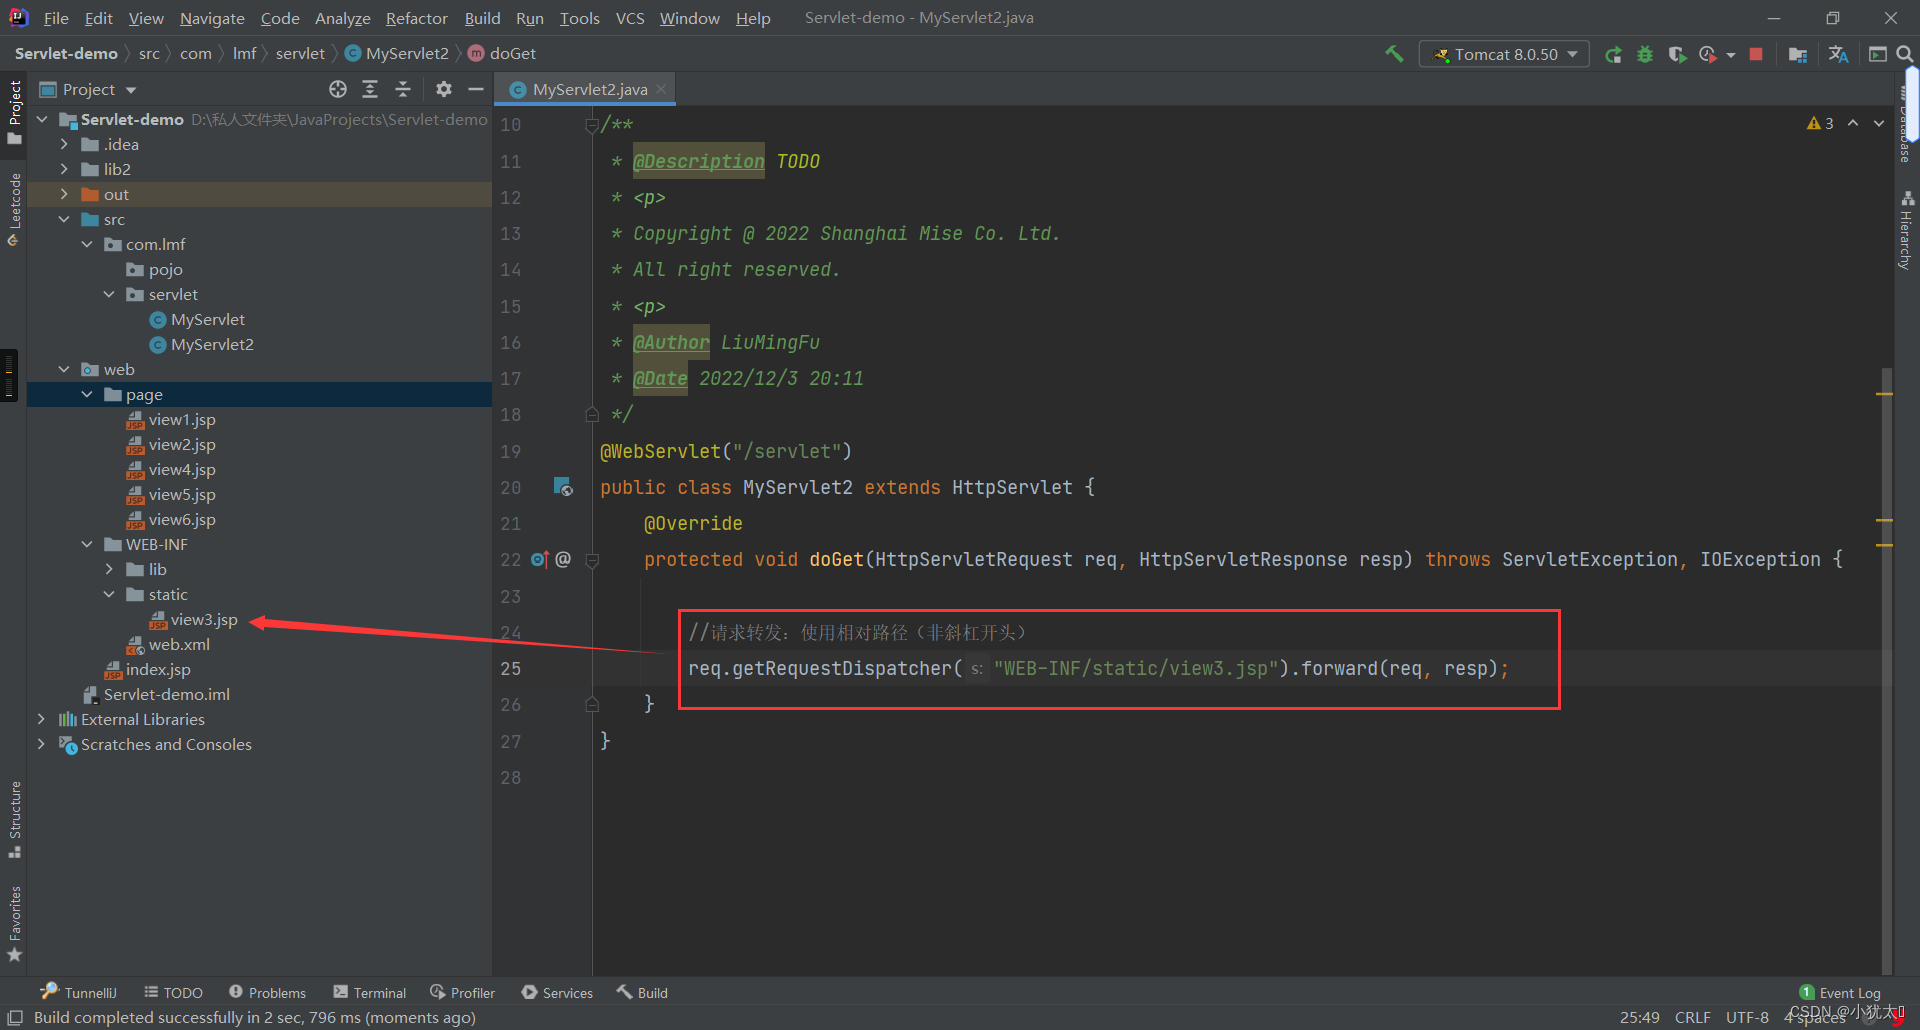Open the TODO tool window
The height and width of the screenshot is (1030, 1920).
(173, 992)
